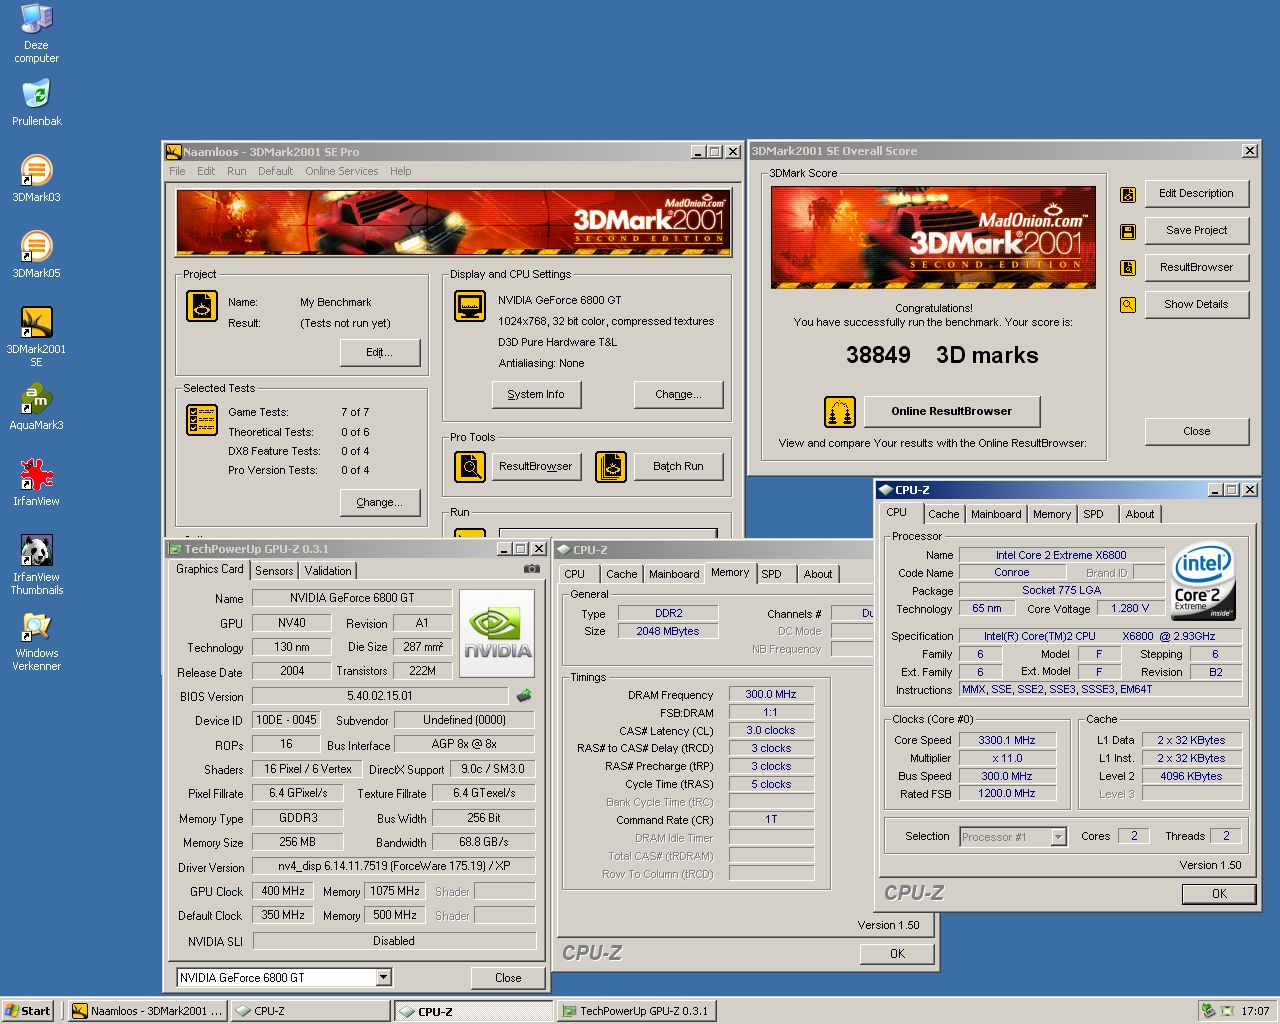
Task: Open the Cache tab in the front CPU-Z window
Action: click(943, 514)
